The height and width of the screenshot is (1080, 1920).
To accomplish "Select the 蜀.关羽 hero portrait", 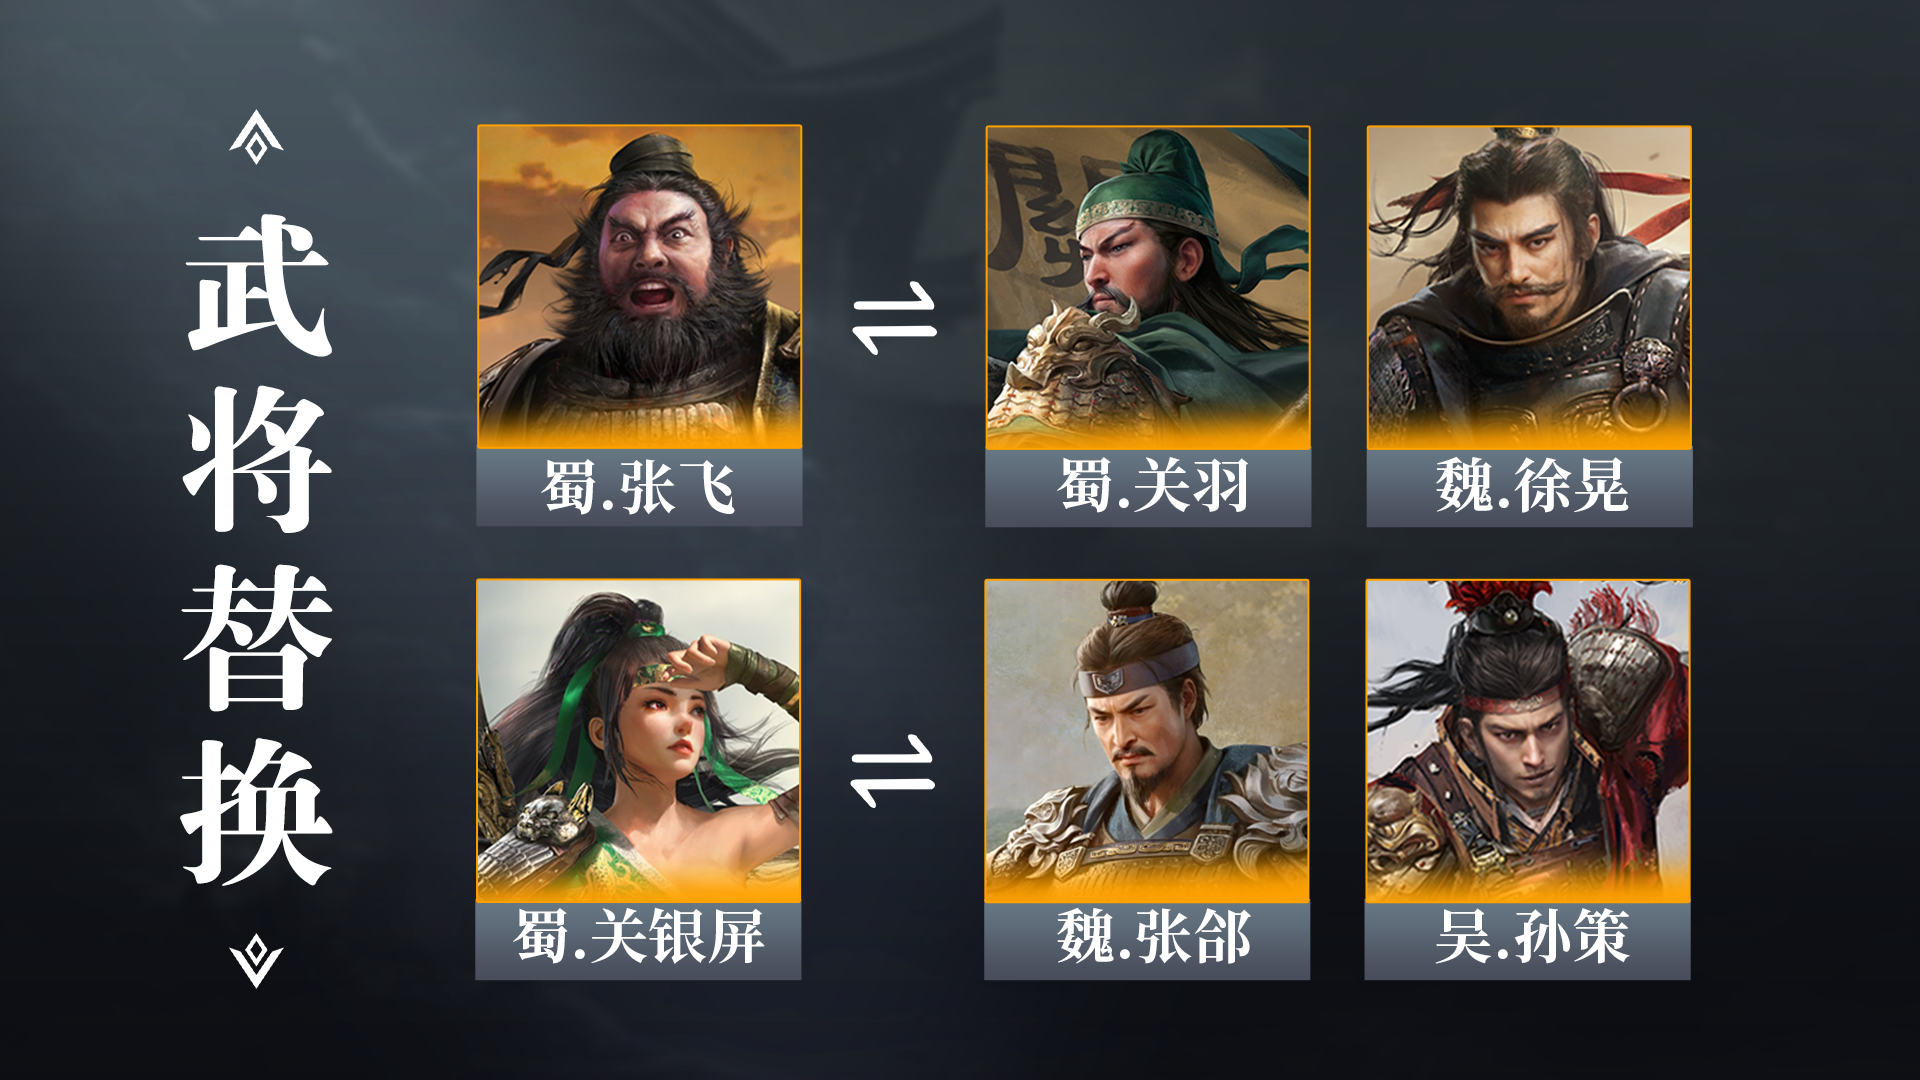I will coord(1148,288).
